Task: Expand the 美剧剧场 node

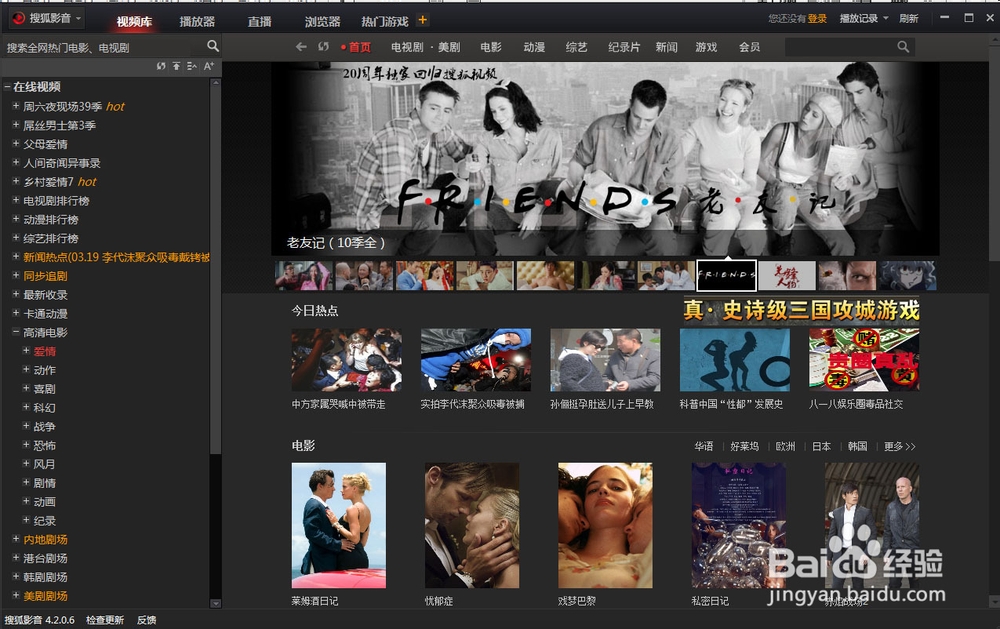Action: 16,595
